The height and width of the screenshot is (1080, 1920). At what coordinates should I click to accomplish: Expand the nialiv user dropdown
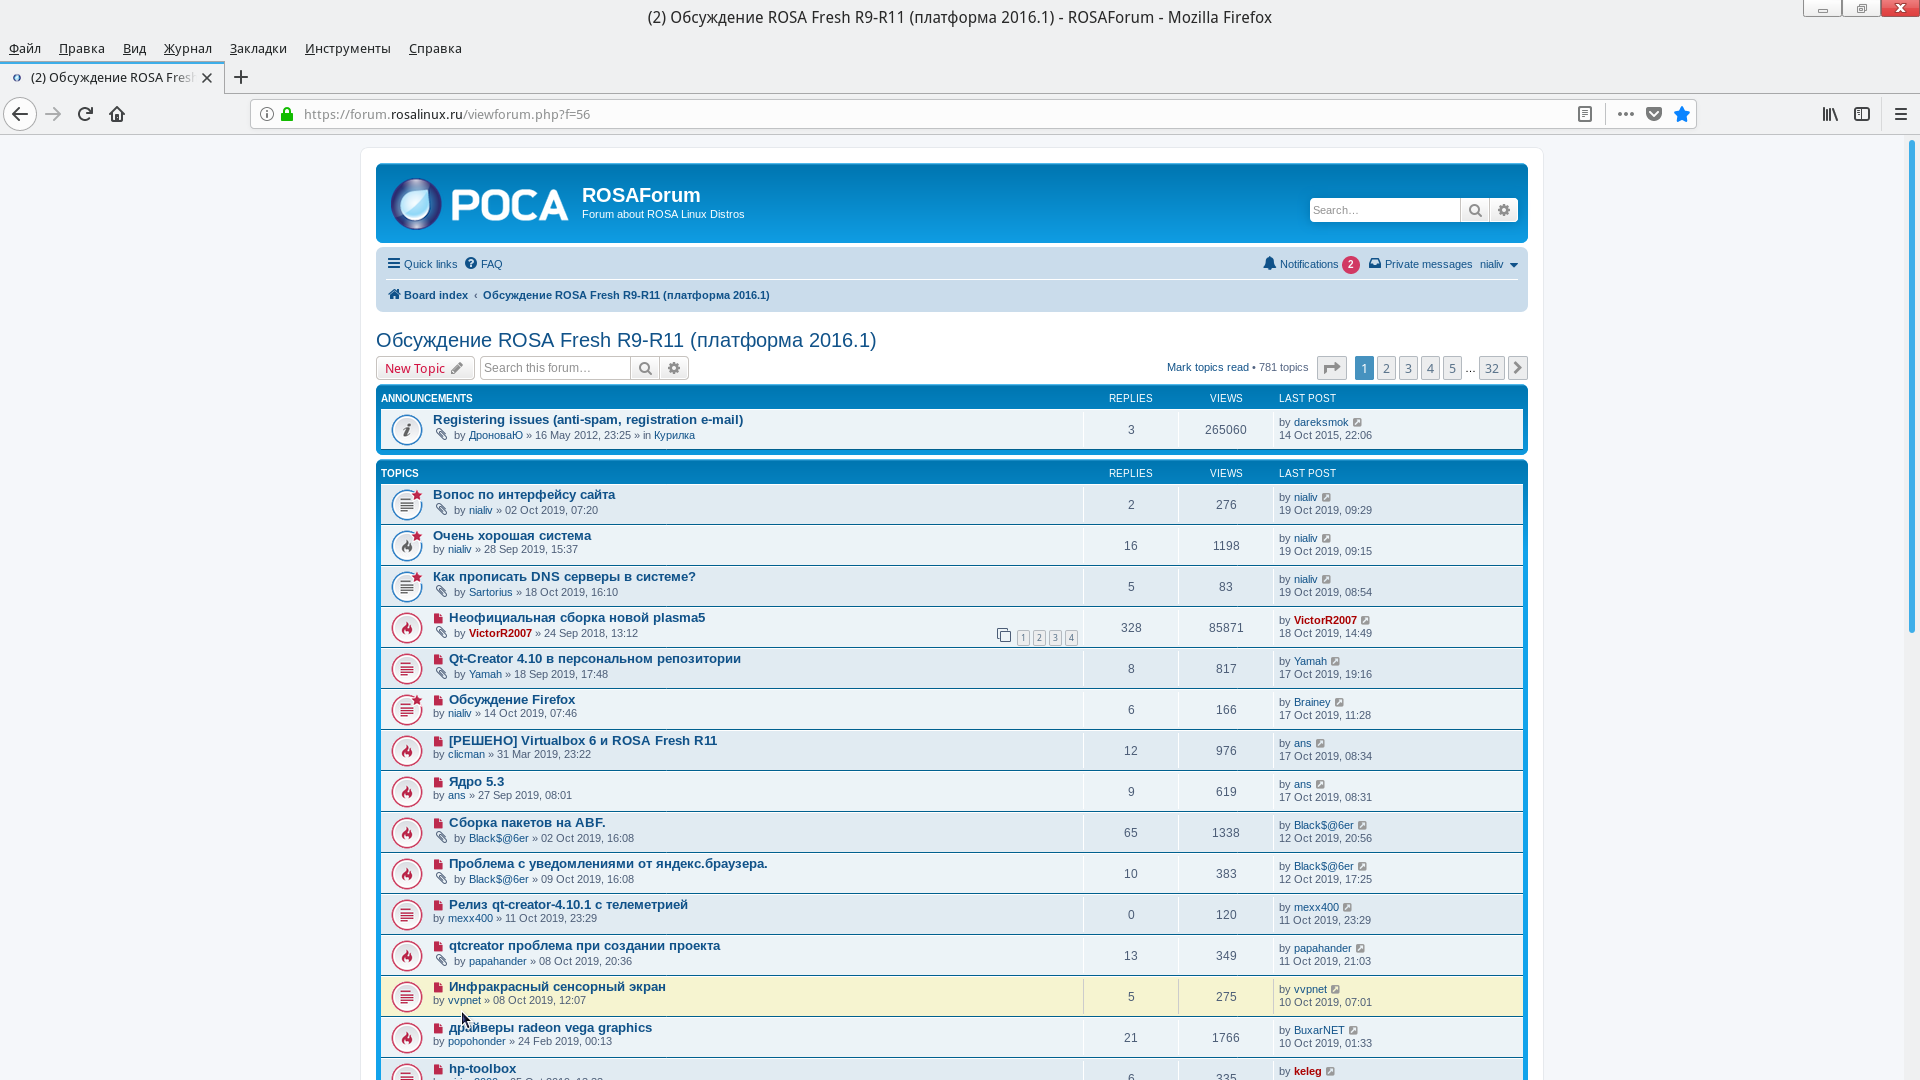(x=1499, y=264)
